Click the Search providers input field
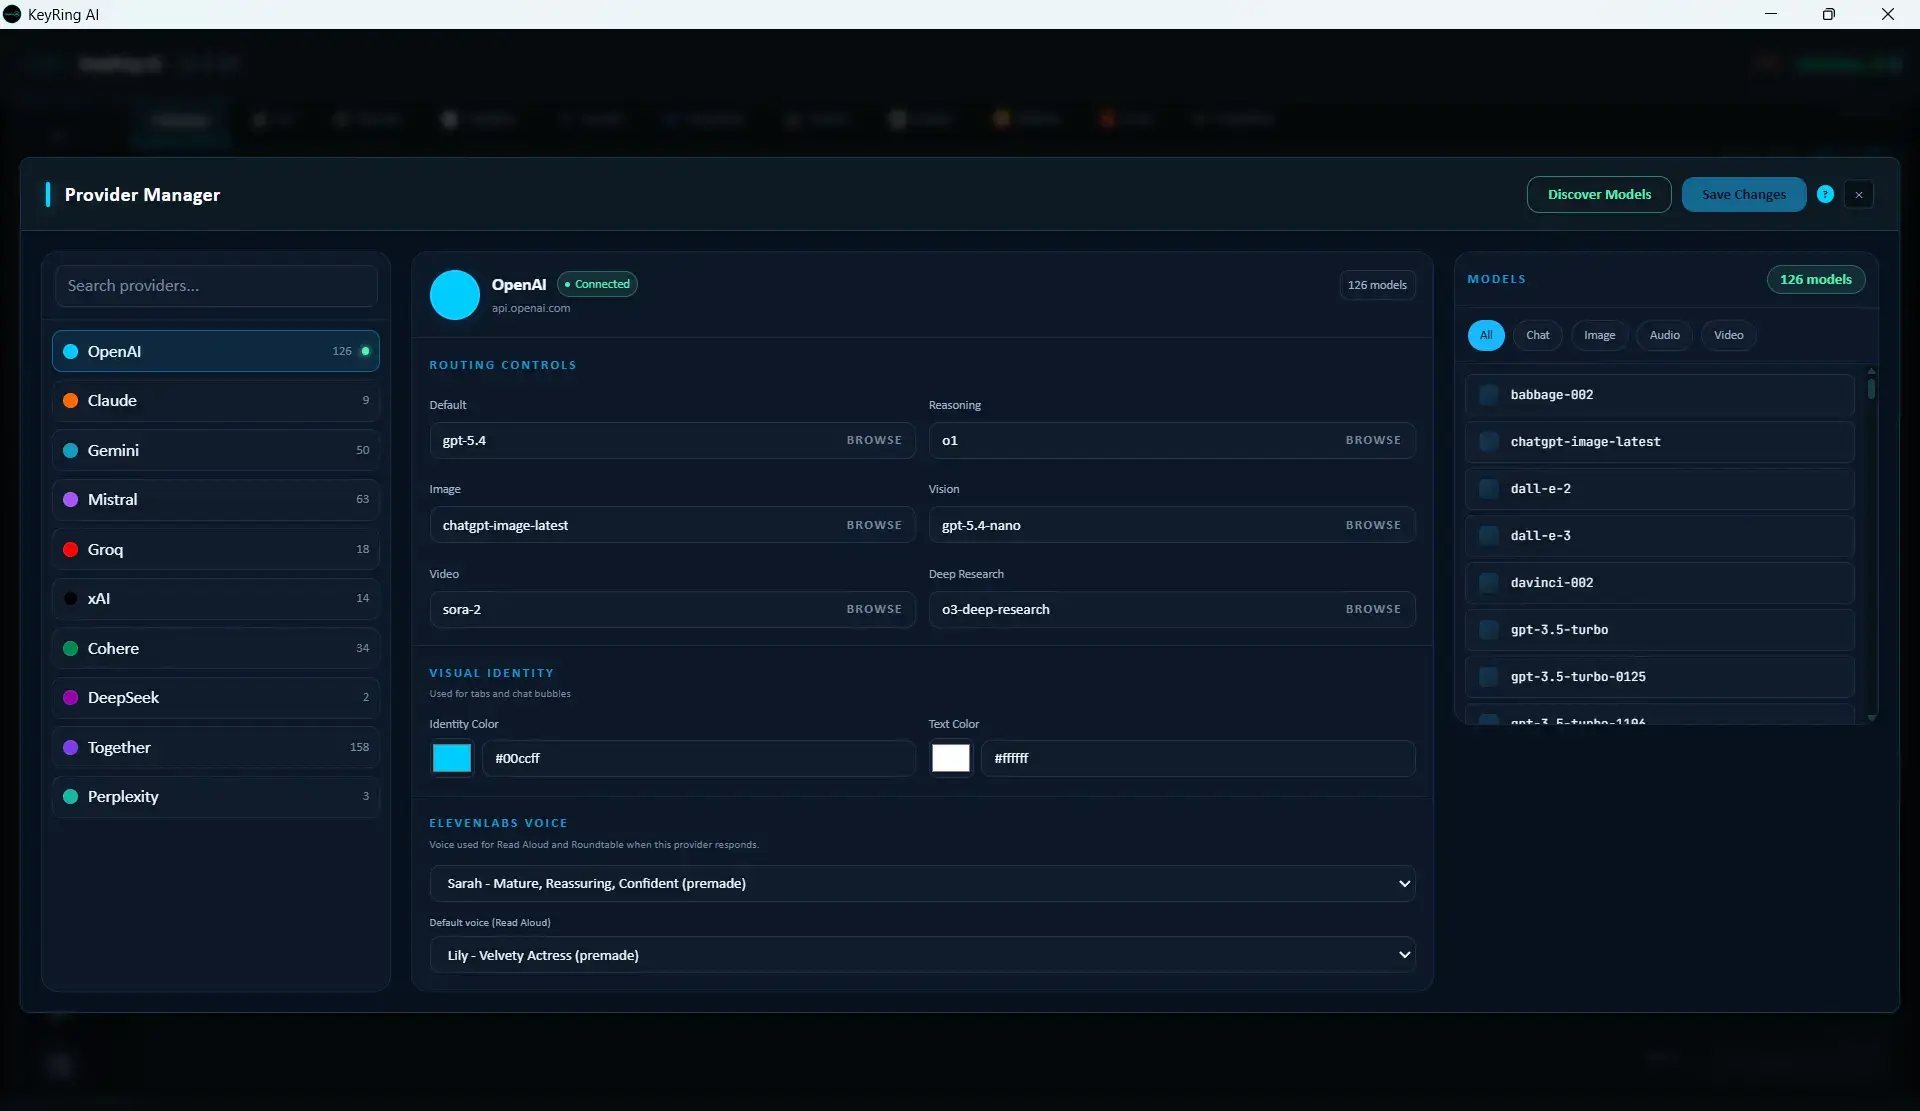The height and width of the screenshot is (1111, 1920). pyautogui.click(x=216, y=286)
